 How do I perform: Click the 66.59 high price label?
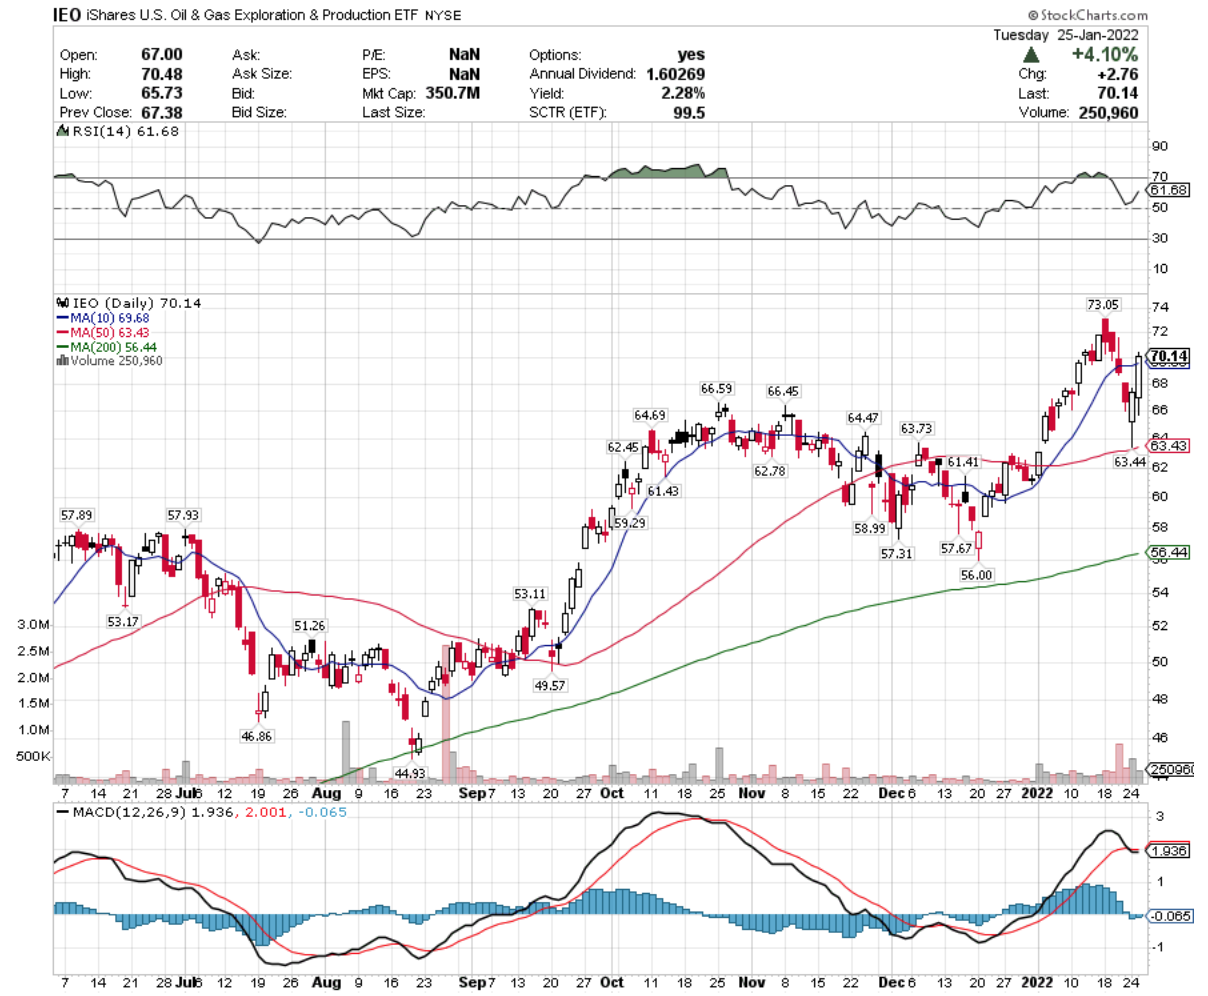click(x=716, y=388)
